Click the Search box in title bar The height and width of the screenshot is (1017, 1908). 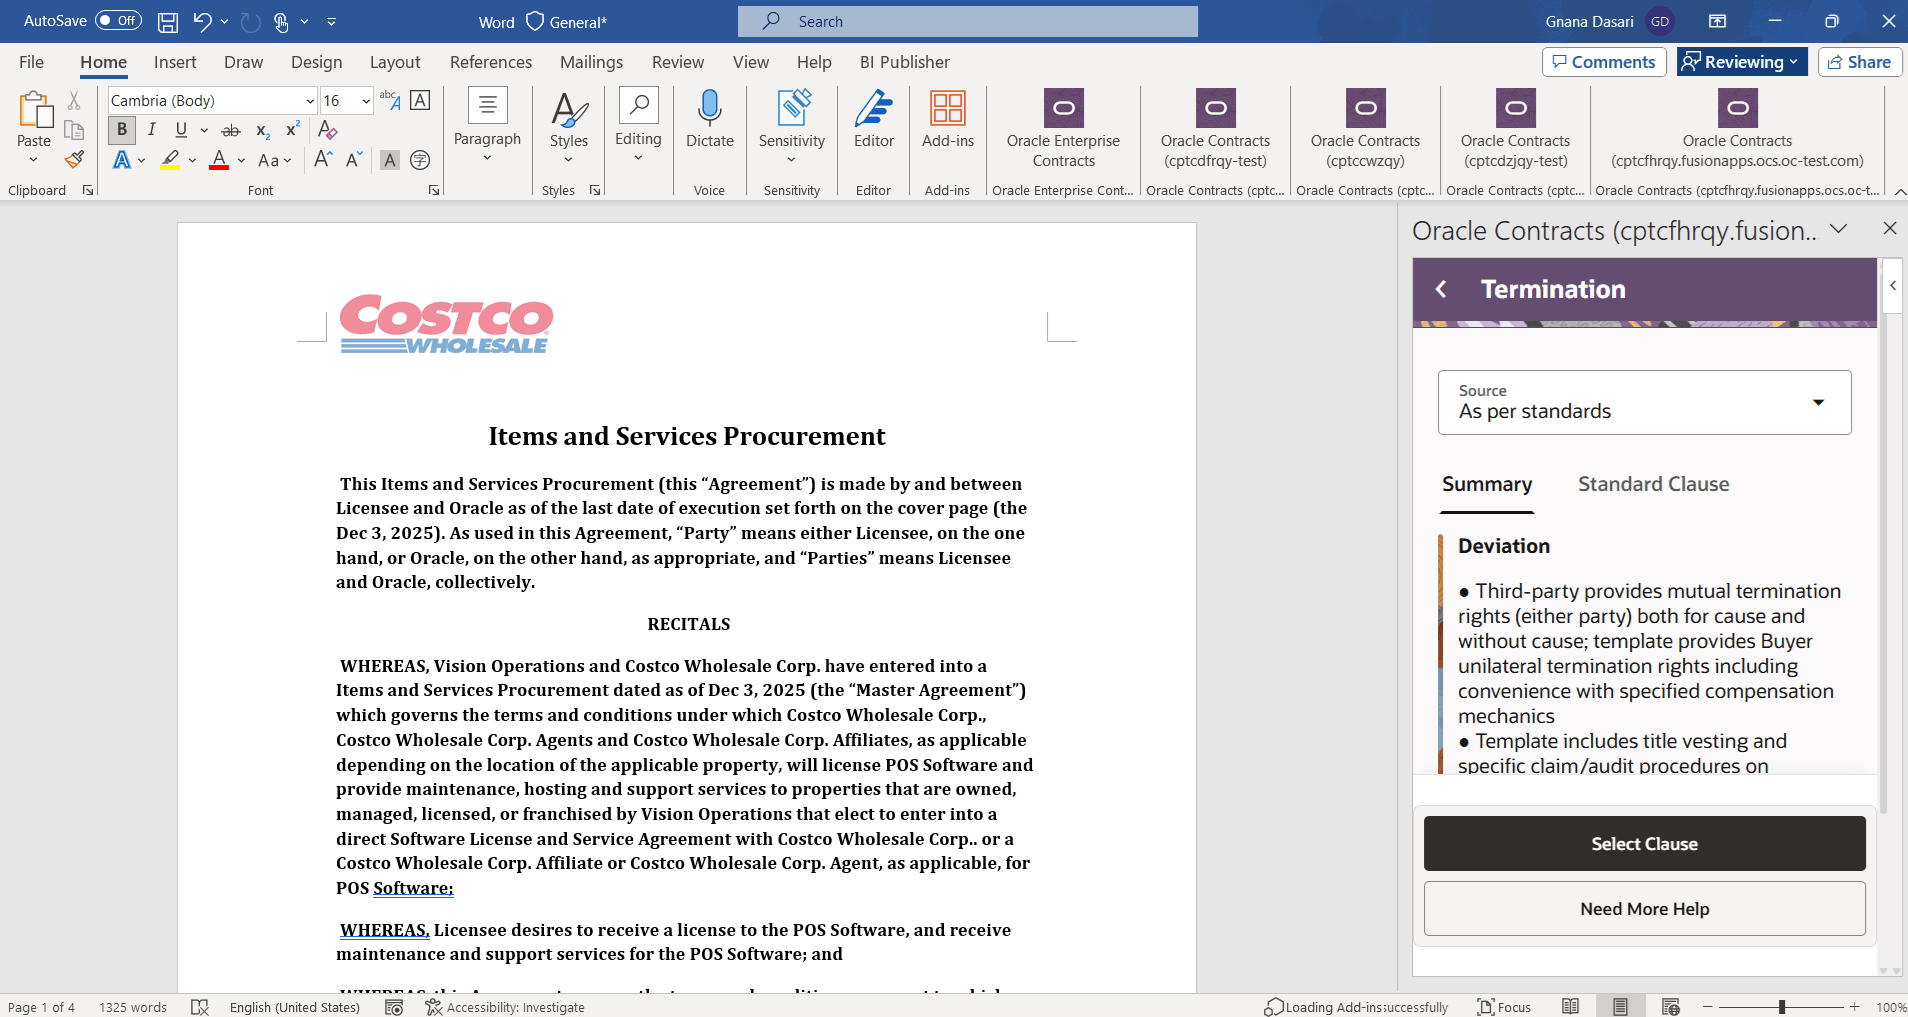coord(968,21)
